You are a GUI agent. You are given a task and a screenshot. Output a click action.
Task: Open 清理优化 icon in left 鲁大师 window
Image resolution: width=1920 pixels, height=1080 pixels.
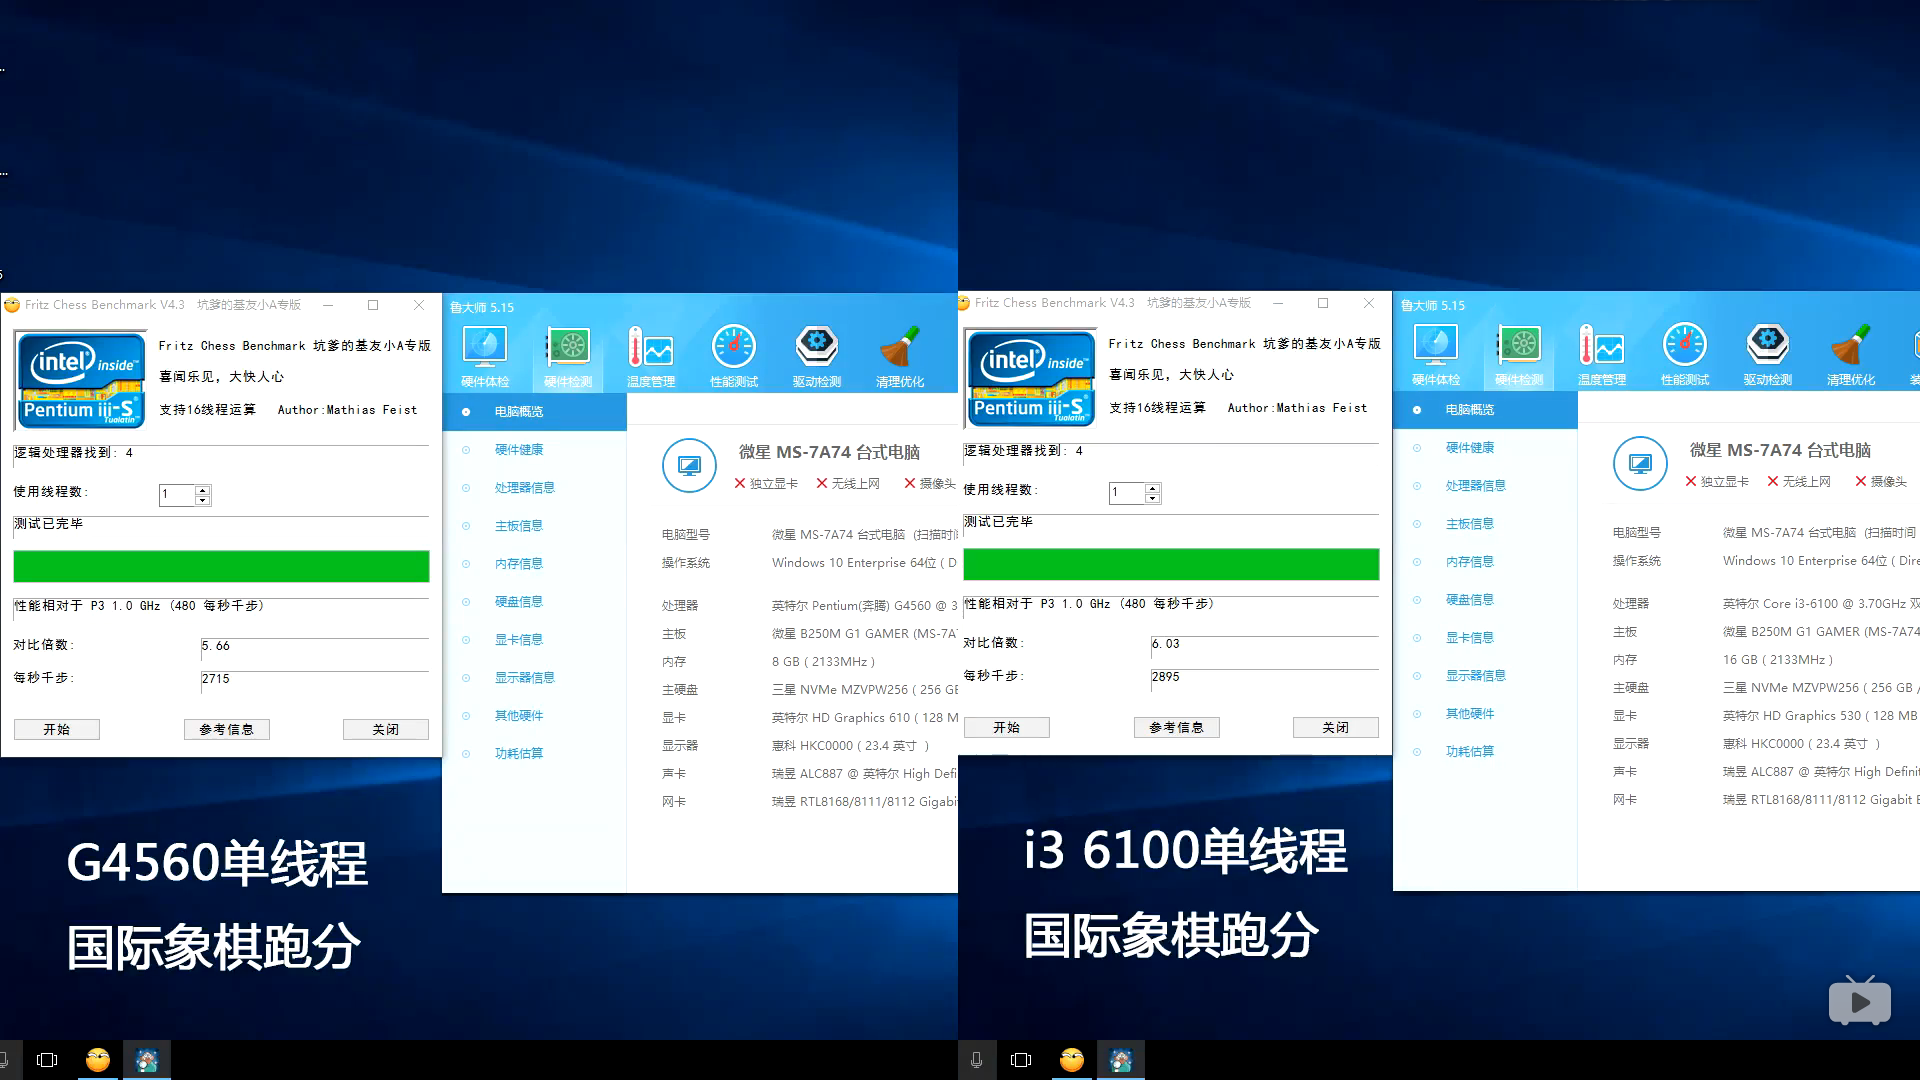click(x=900, y=357)
